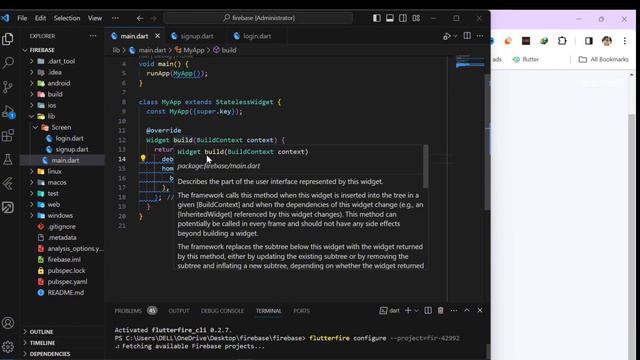Open the Search view in activity bar
Viewport: 640px width, 360px height.
click(8, 62)
